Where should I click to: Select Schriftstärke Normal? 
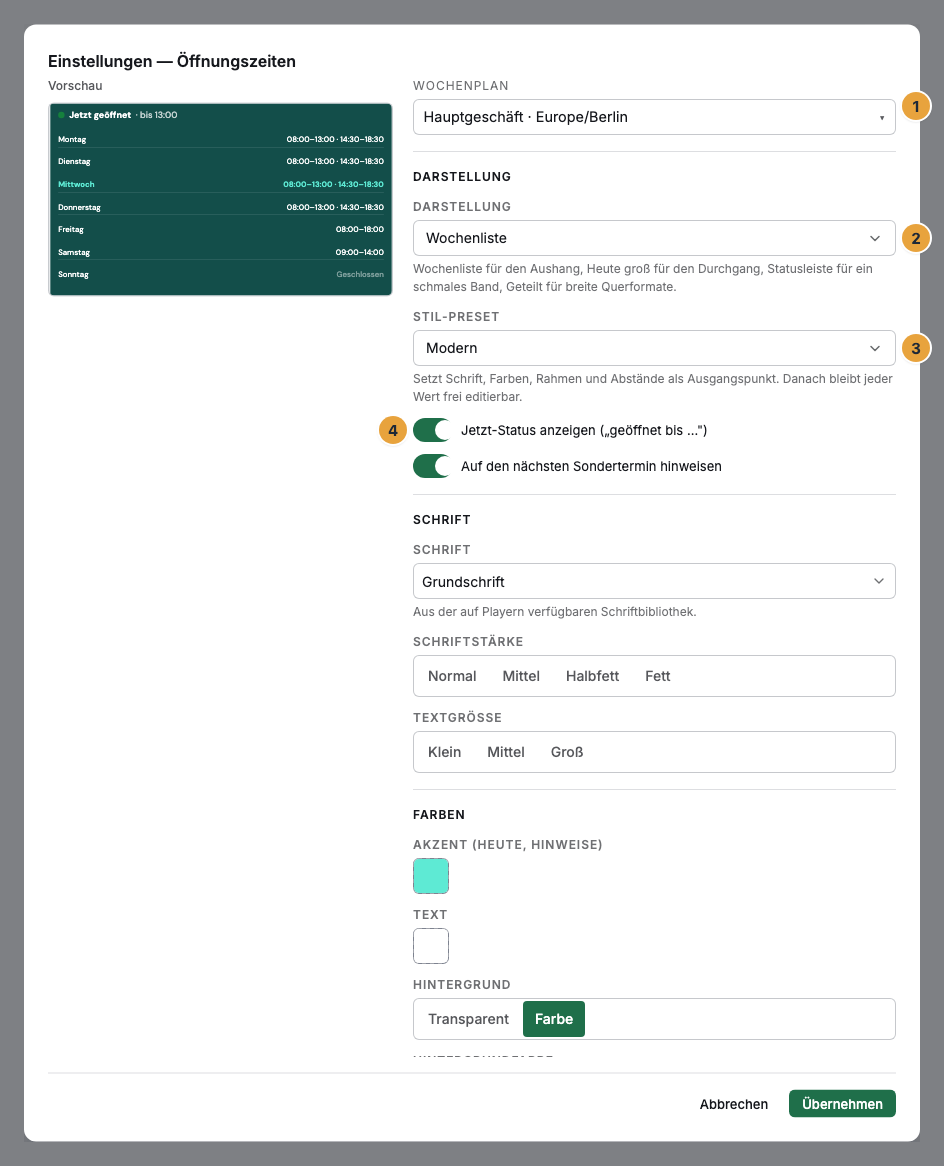point(452,676)
